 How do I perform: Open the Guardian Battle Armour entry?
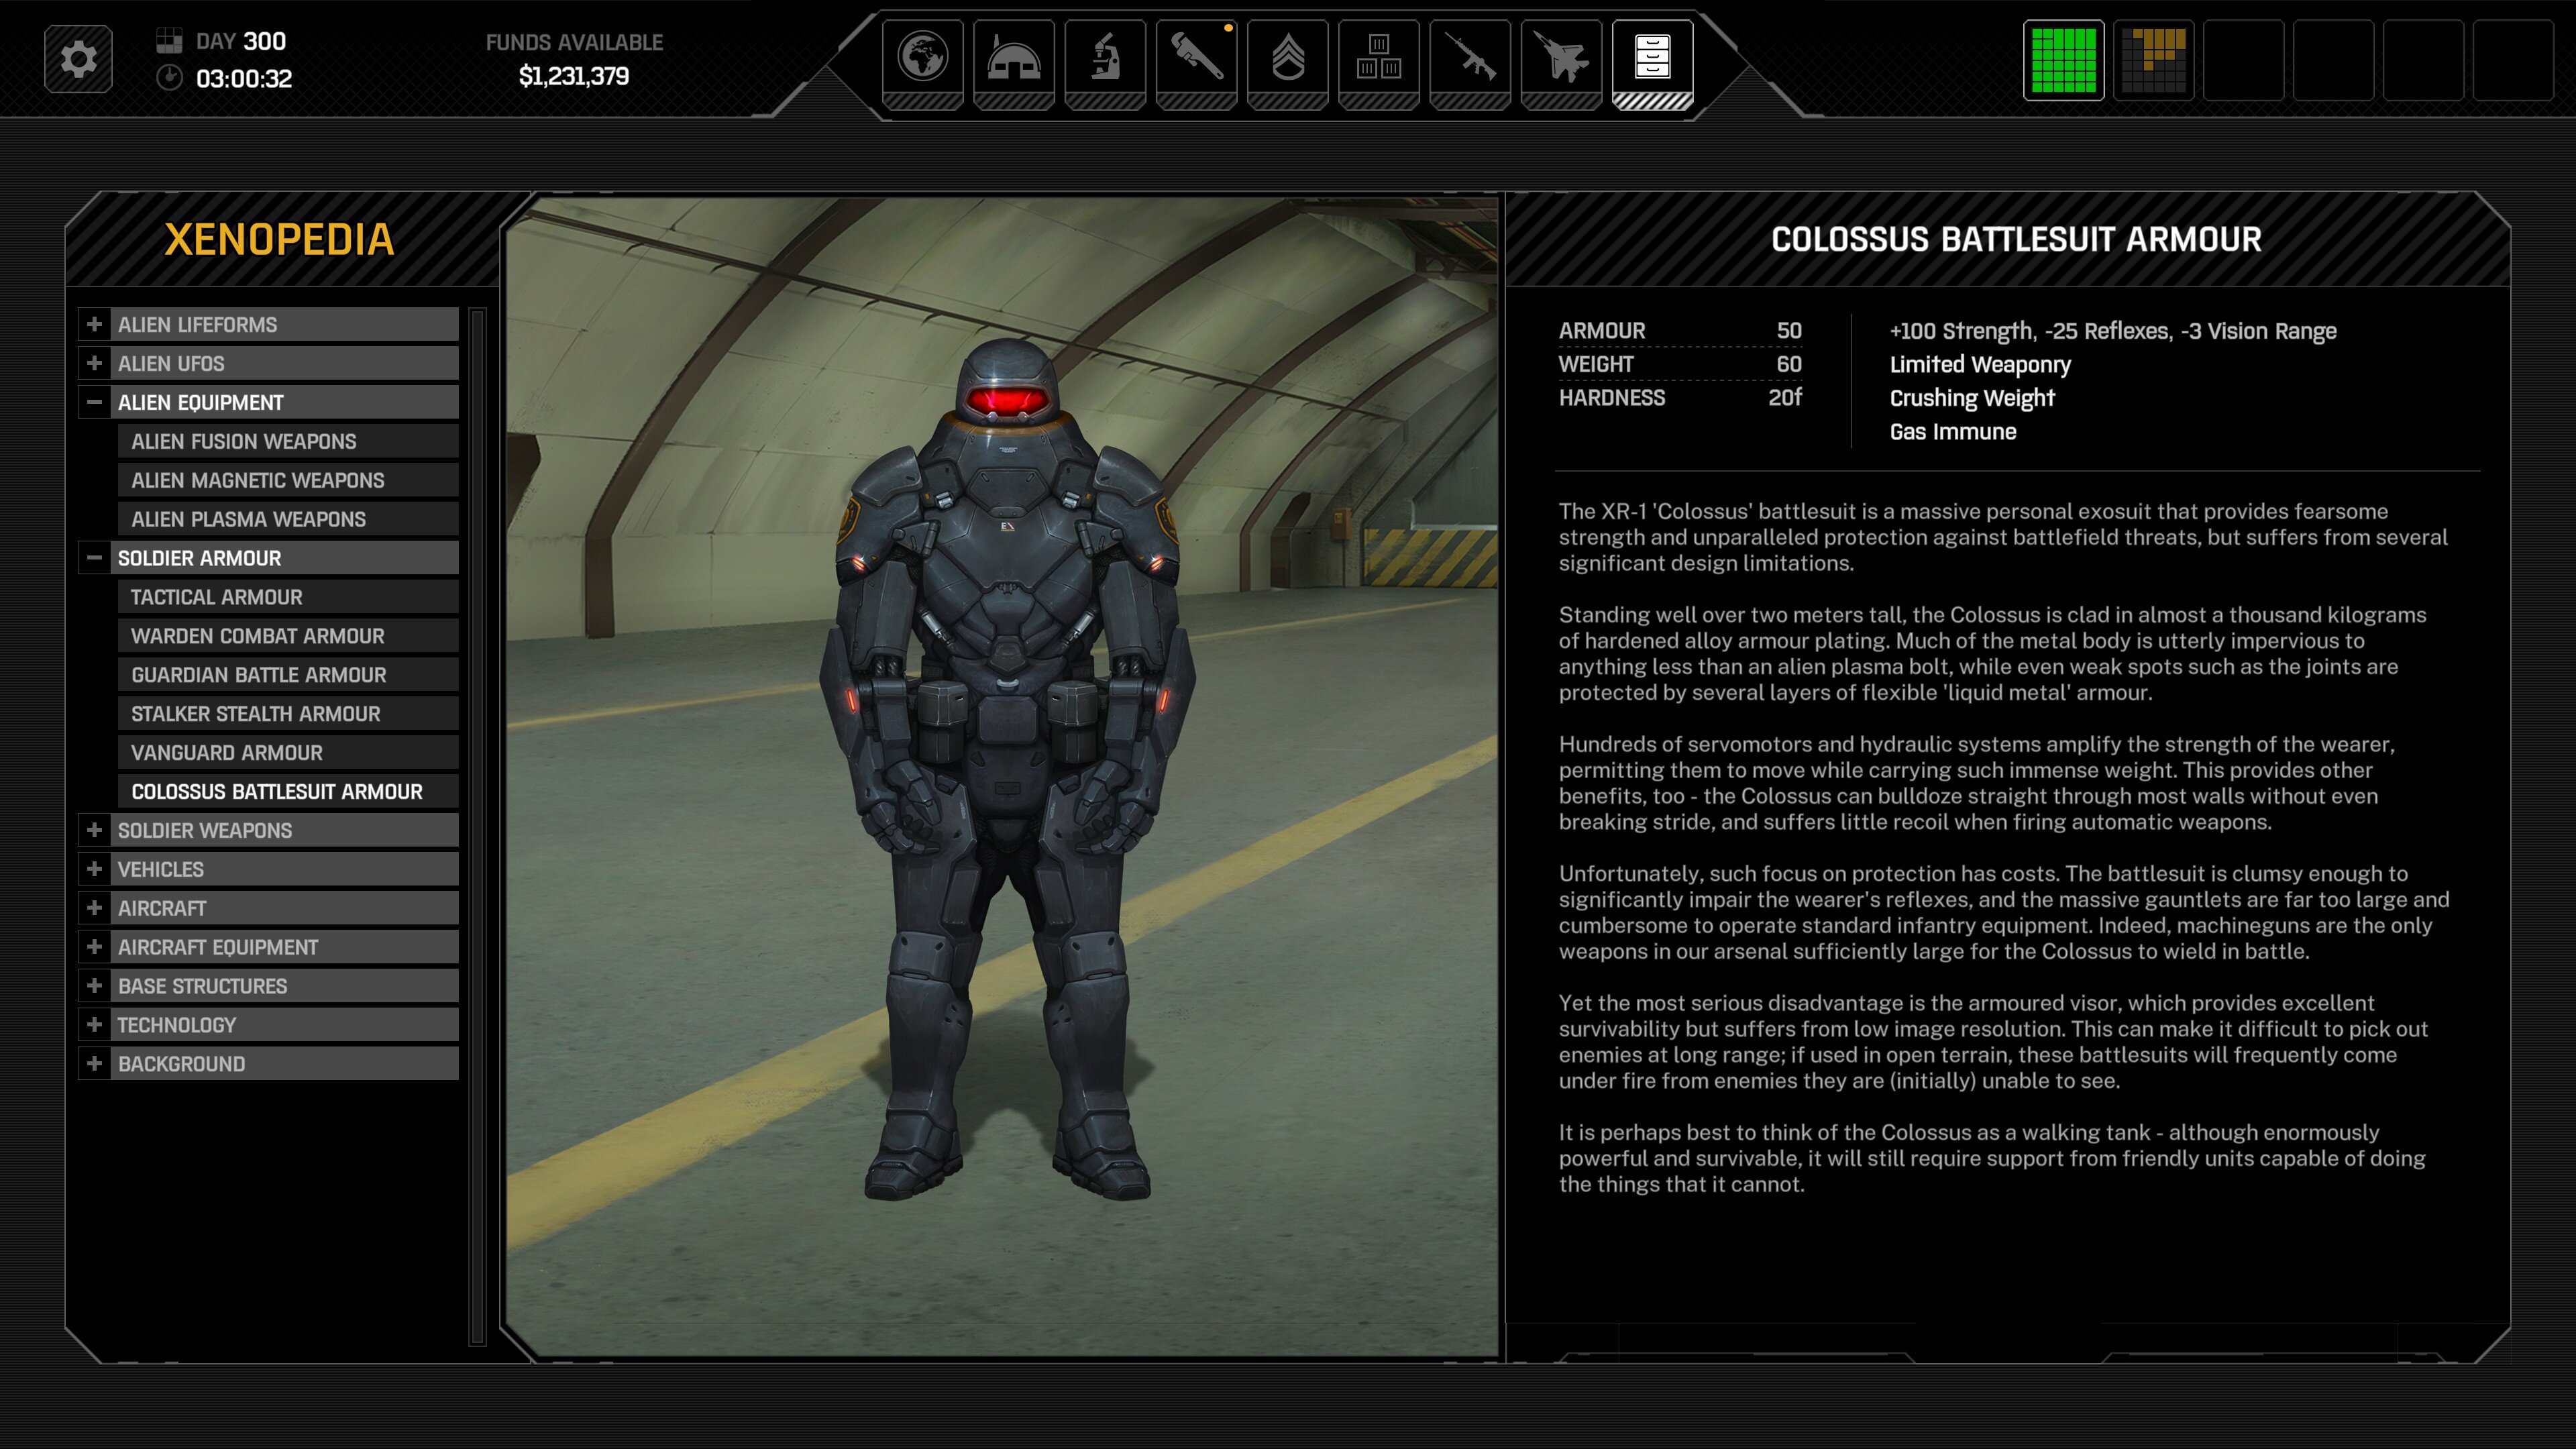[x=258, y=675]
